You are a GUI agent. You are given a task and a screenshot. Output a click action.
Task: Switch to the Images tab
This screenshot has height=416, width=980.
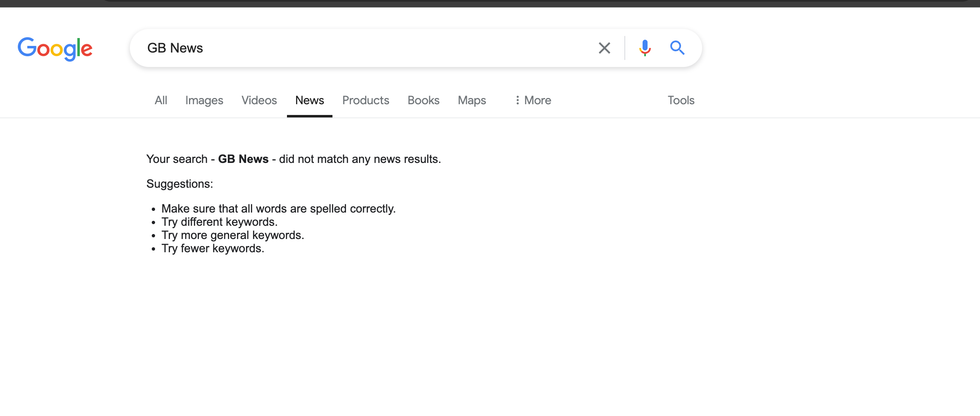tap(204, 101)
